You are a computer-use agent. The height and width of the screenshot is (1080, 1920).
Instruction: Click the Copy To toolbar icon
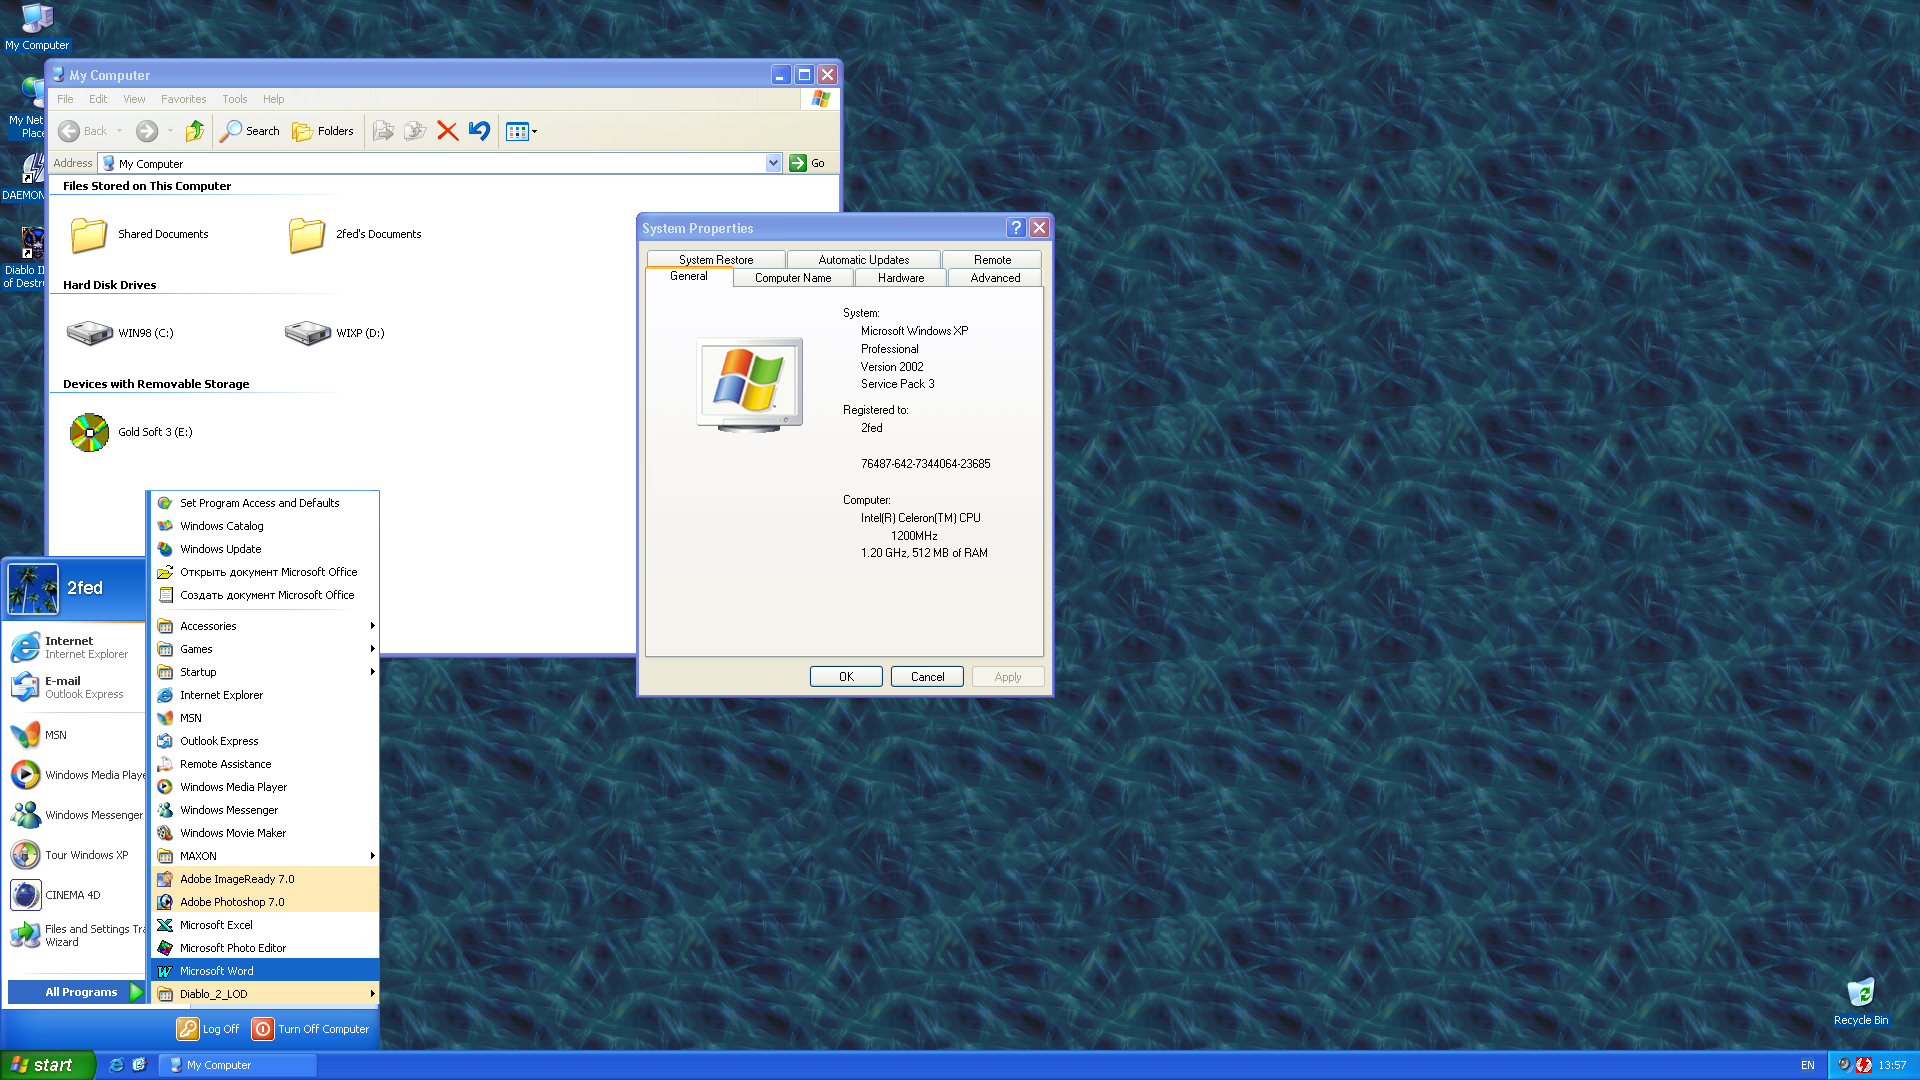tap(415, 131)
